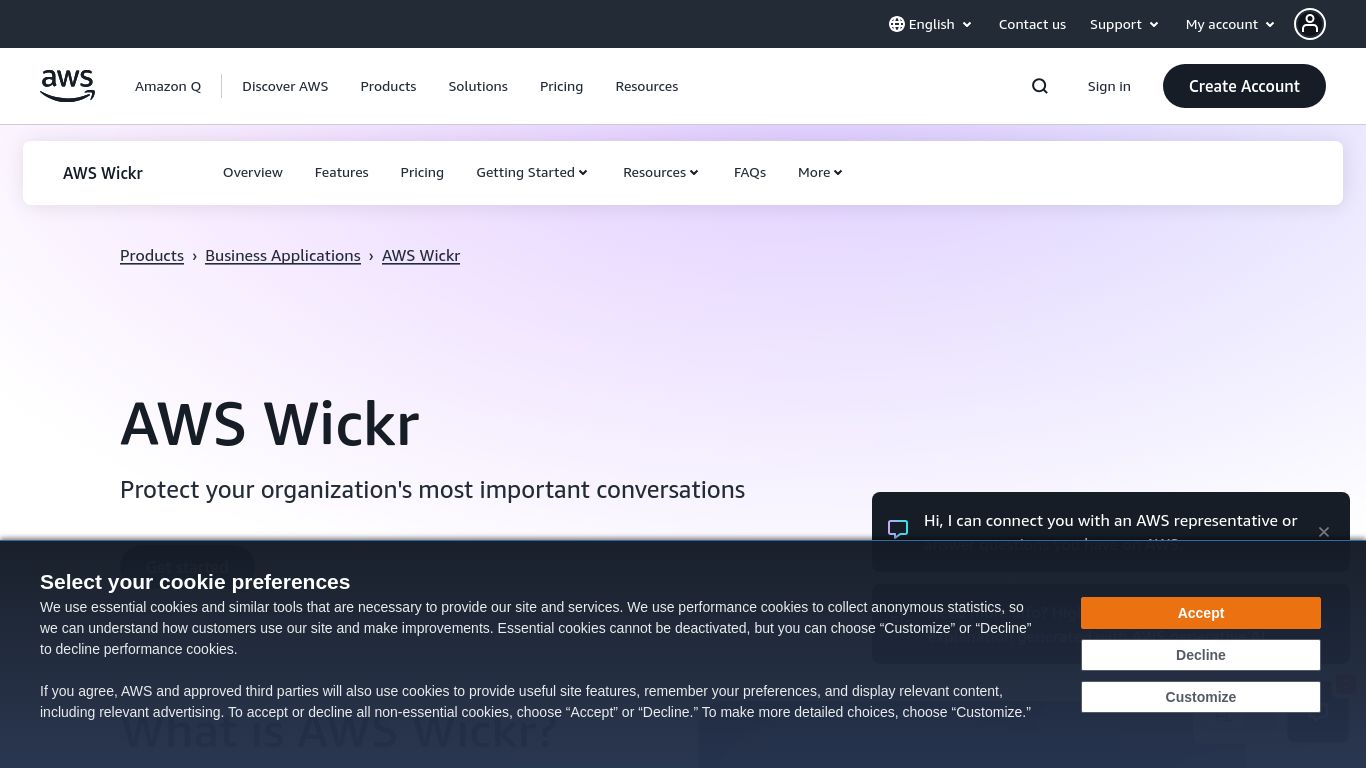The image size is (1366, 768).
Task: Expand the My account dropdown
Action: point(1230,24)
